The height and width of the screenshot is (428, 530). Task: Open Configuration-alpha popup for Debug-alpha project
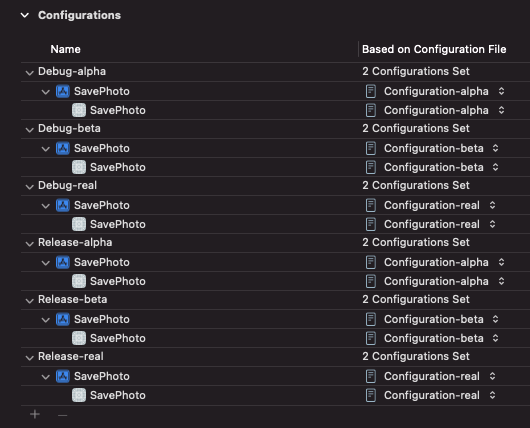(501, 91)
